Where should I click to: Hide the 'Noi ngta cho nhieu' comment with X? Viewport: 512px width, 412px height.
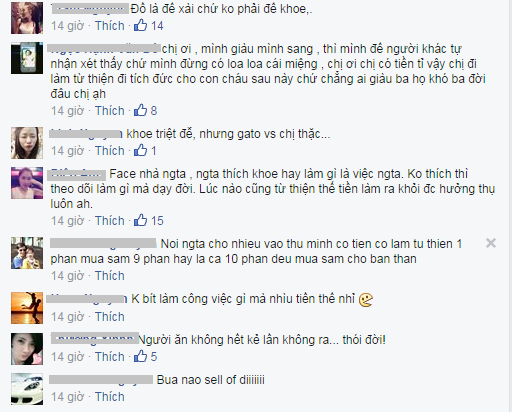point(491,243)
